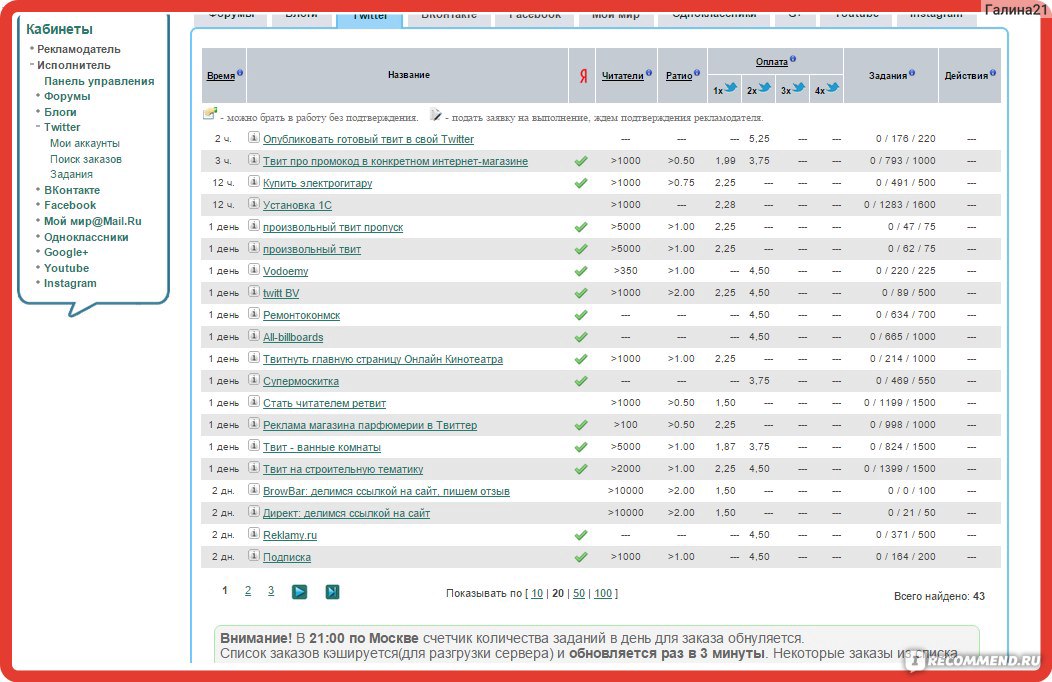
Task: Click help icon next to "Время" header
Action: (240, 73)
